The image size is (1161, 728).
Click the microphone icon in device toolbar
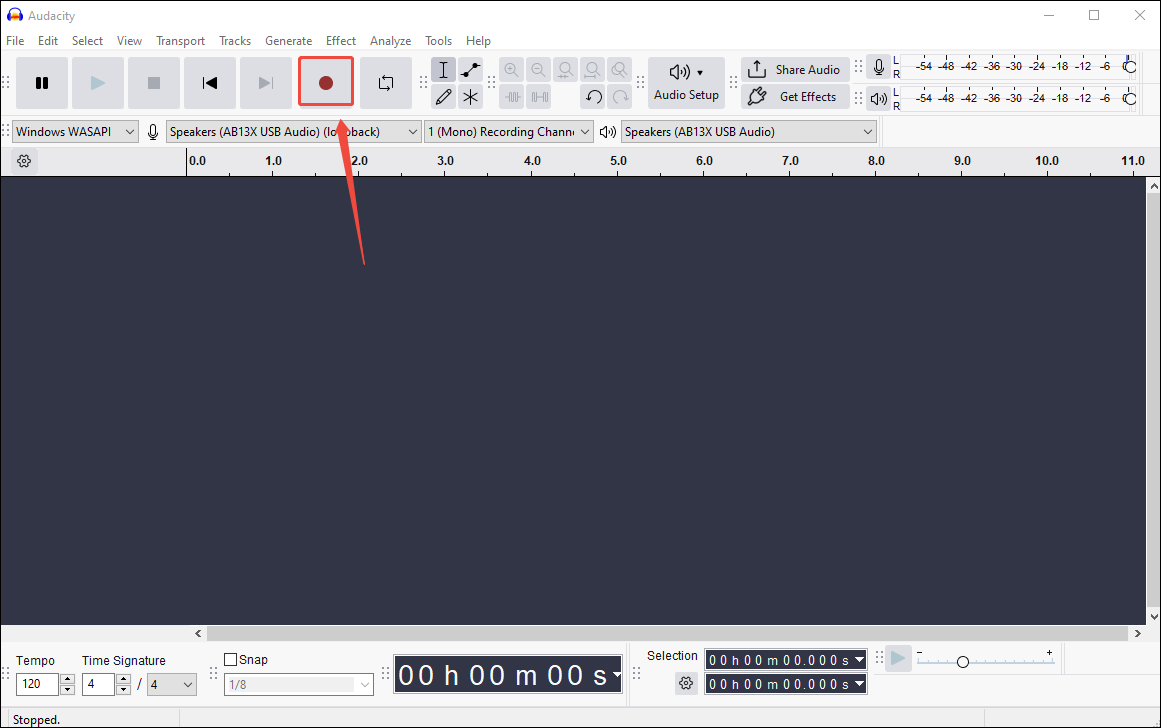[153, 132]
